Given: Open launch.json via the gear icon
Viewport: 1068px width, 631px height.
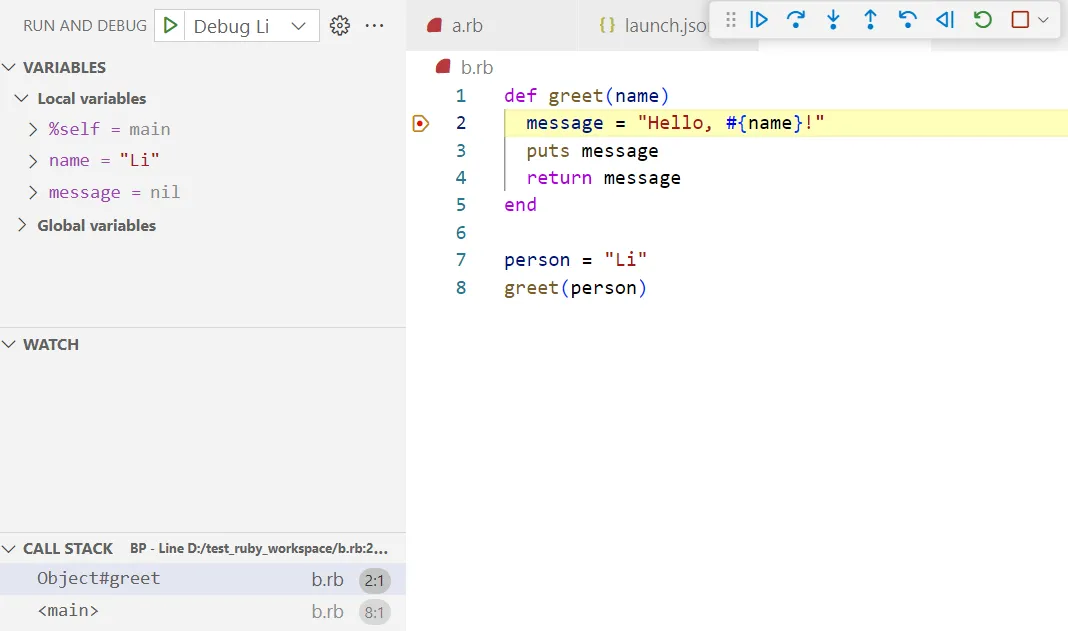Looking at the screenshot, I should tap(340, 25).
